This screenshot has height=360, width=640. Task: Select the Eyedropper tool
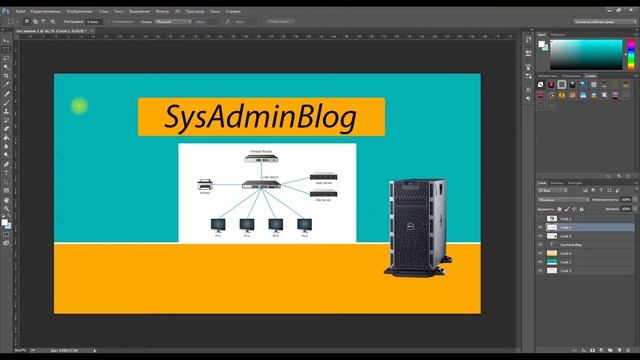(x=6, y=84)
